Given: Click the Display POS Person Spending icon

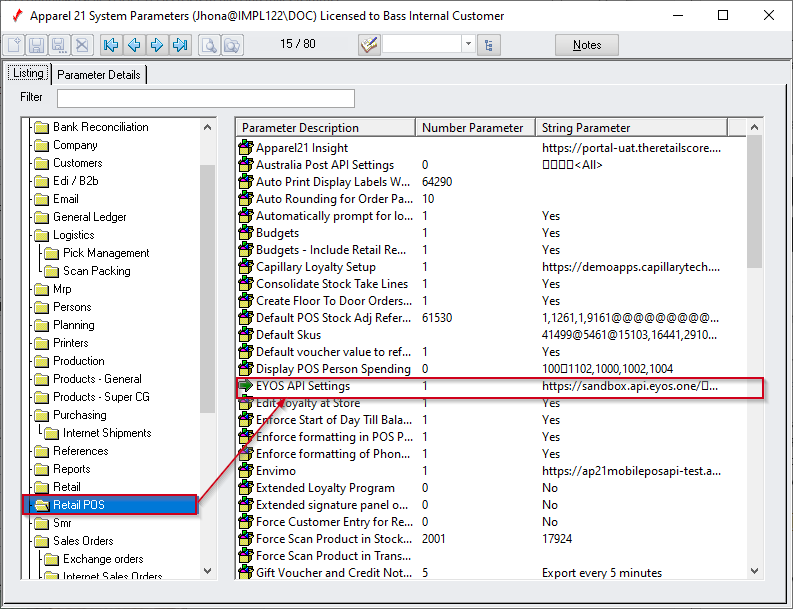Looking at the screenshot, I should click(246, 369).
